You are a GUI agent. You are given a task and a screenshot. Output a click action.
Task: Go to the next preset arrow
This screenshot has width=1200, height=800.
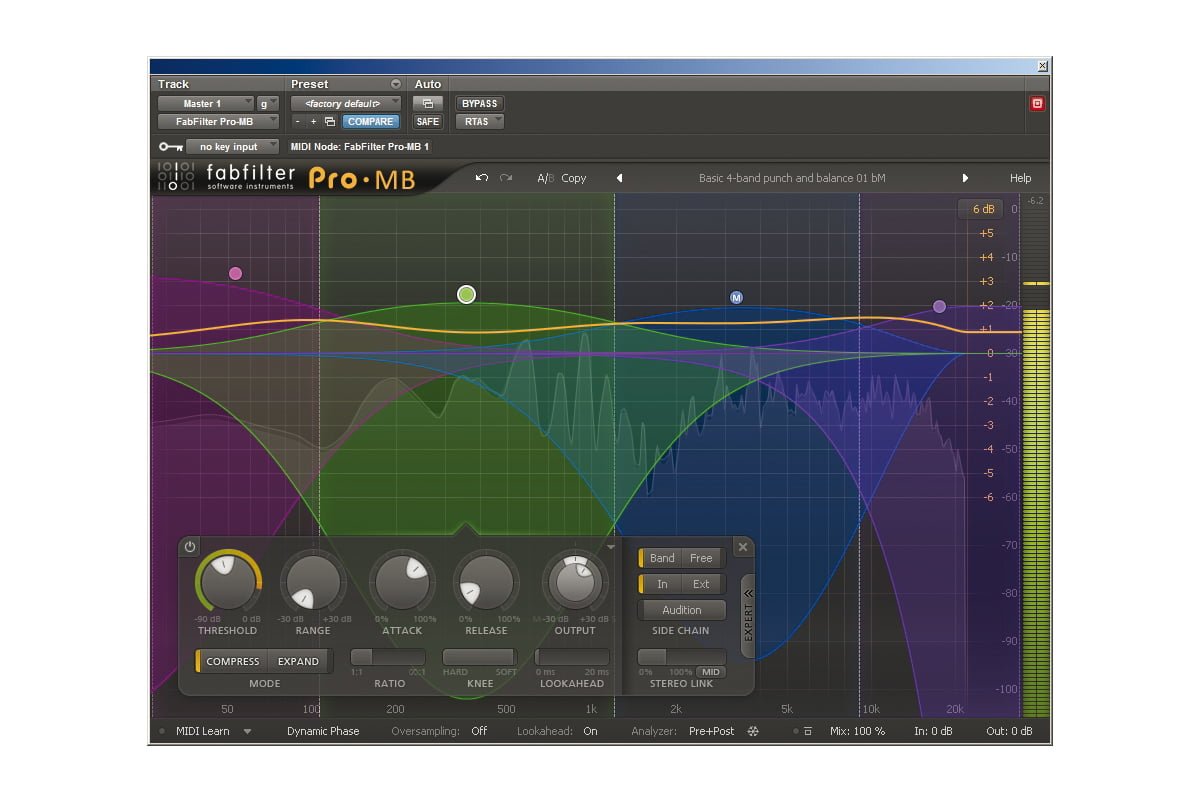click(x=965, y=178)
